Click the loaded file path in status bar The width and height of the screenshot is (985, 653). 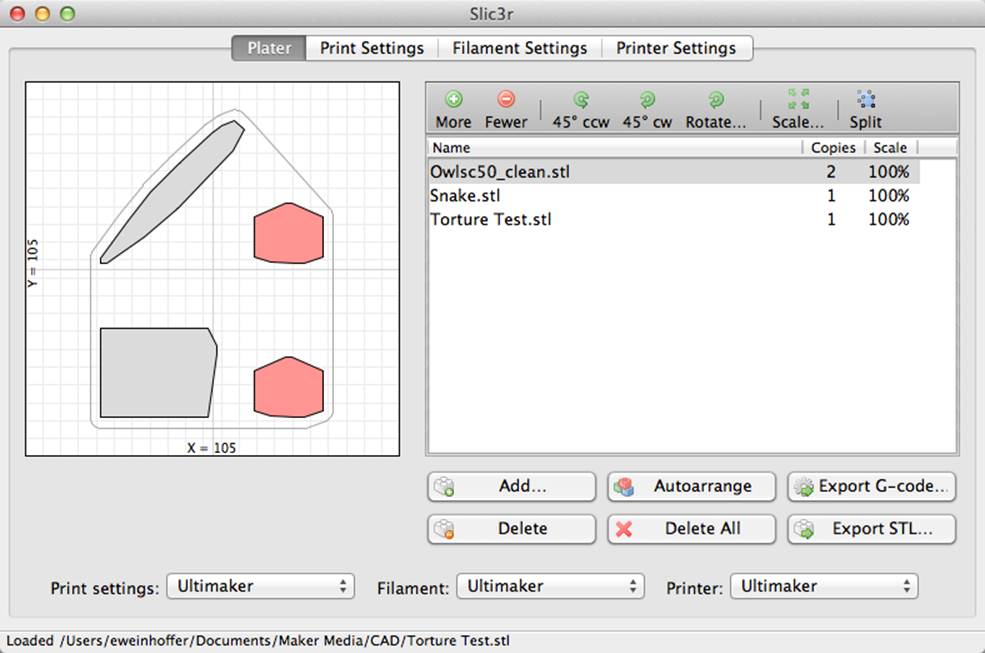[x=285, y=641]
